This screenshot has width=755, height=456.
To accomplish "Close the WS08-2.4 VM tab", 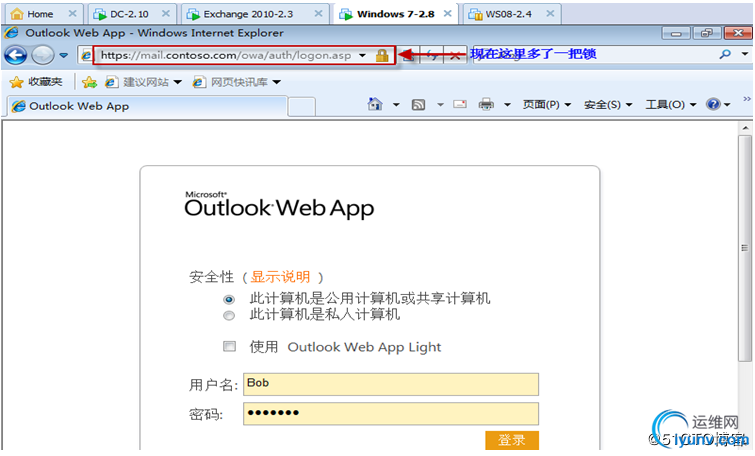I will [550, 13].
